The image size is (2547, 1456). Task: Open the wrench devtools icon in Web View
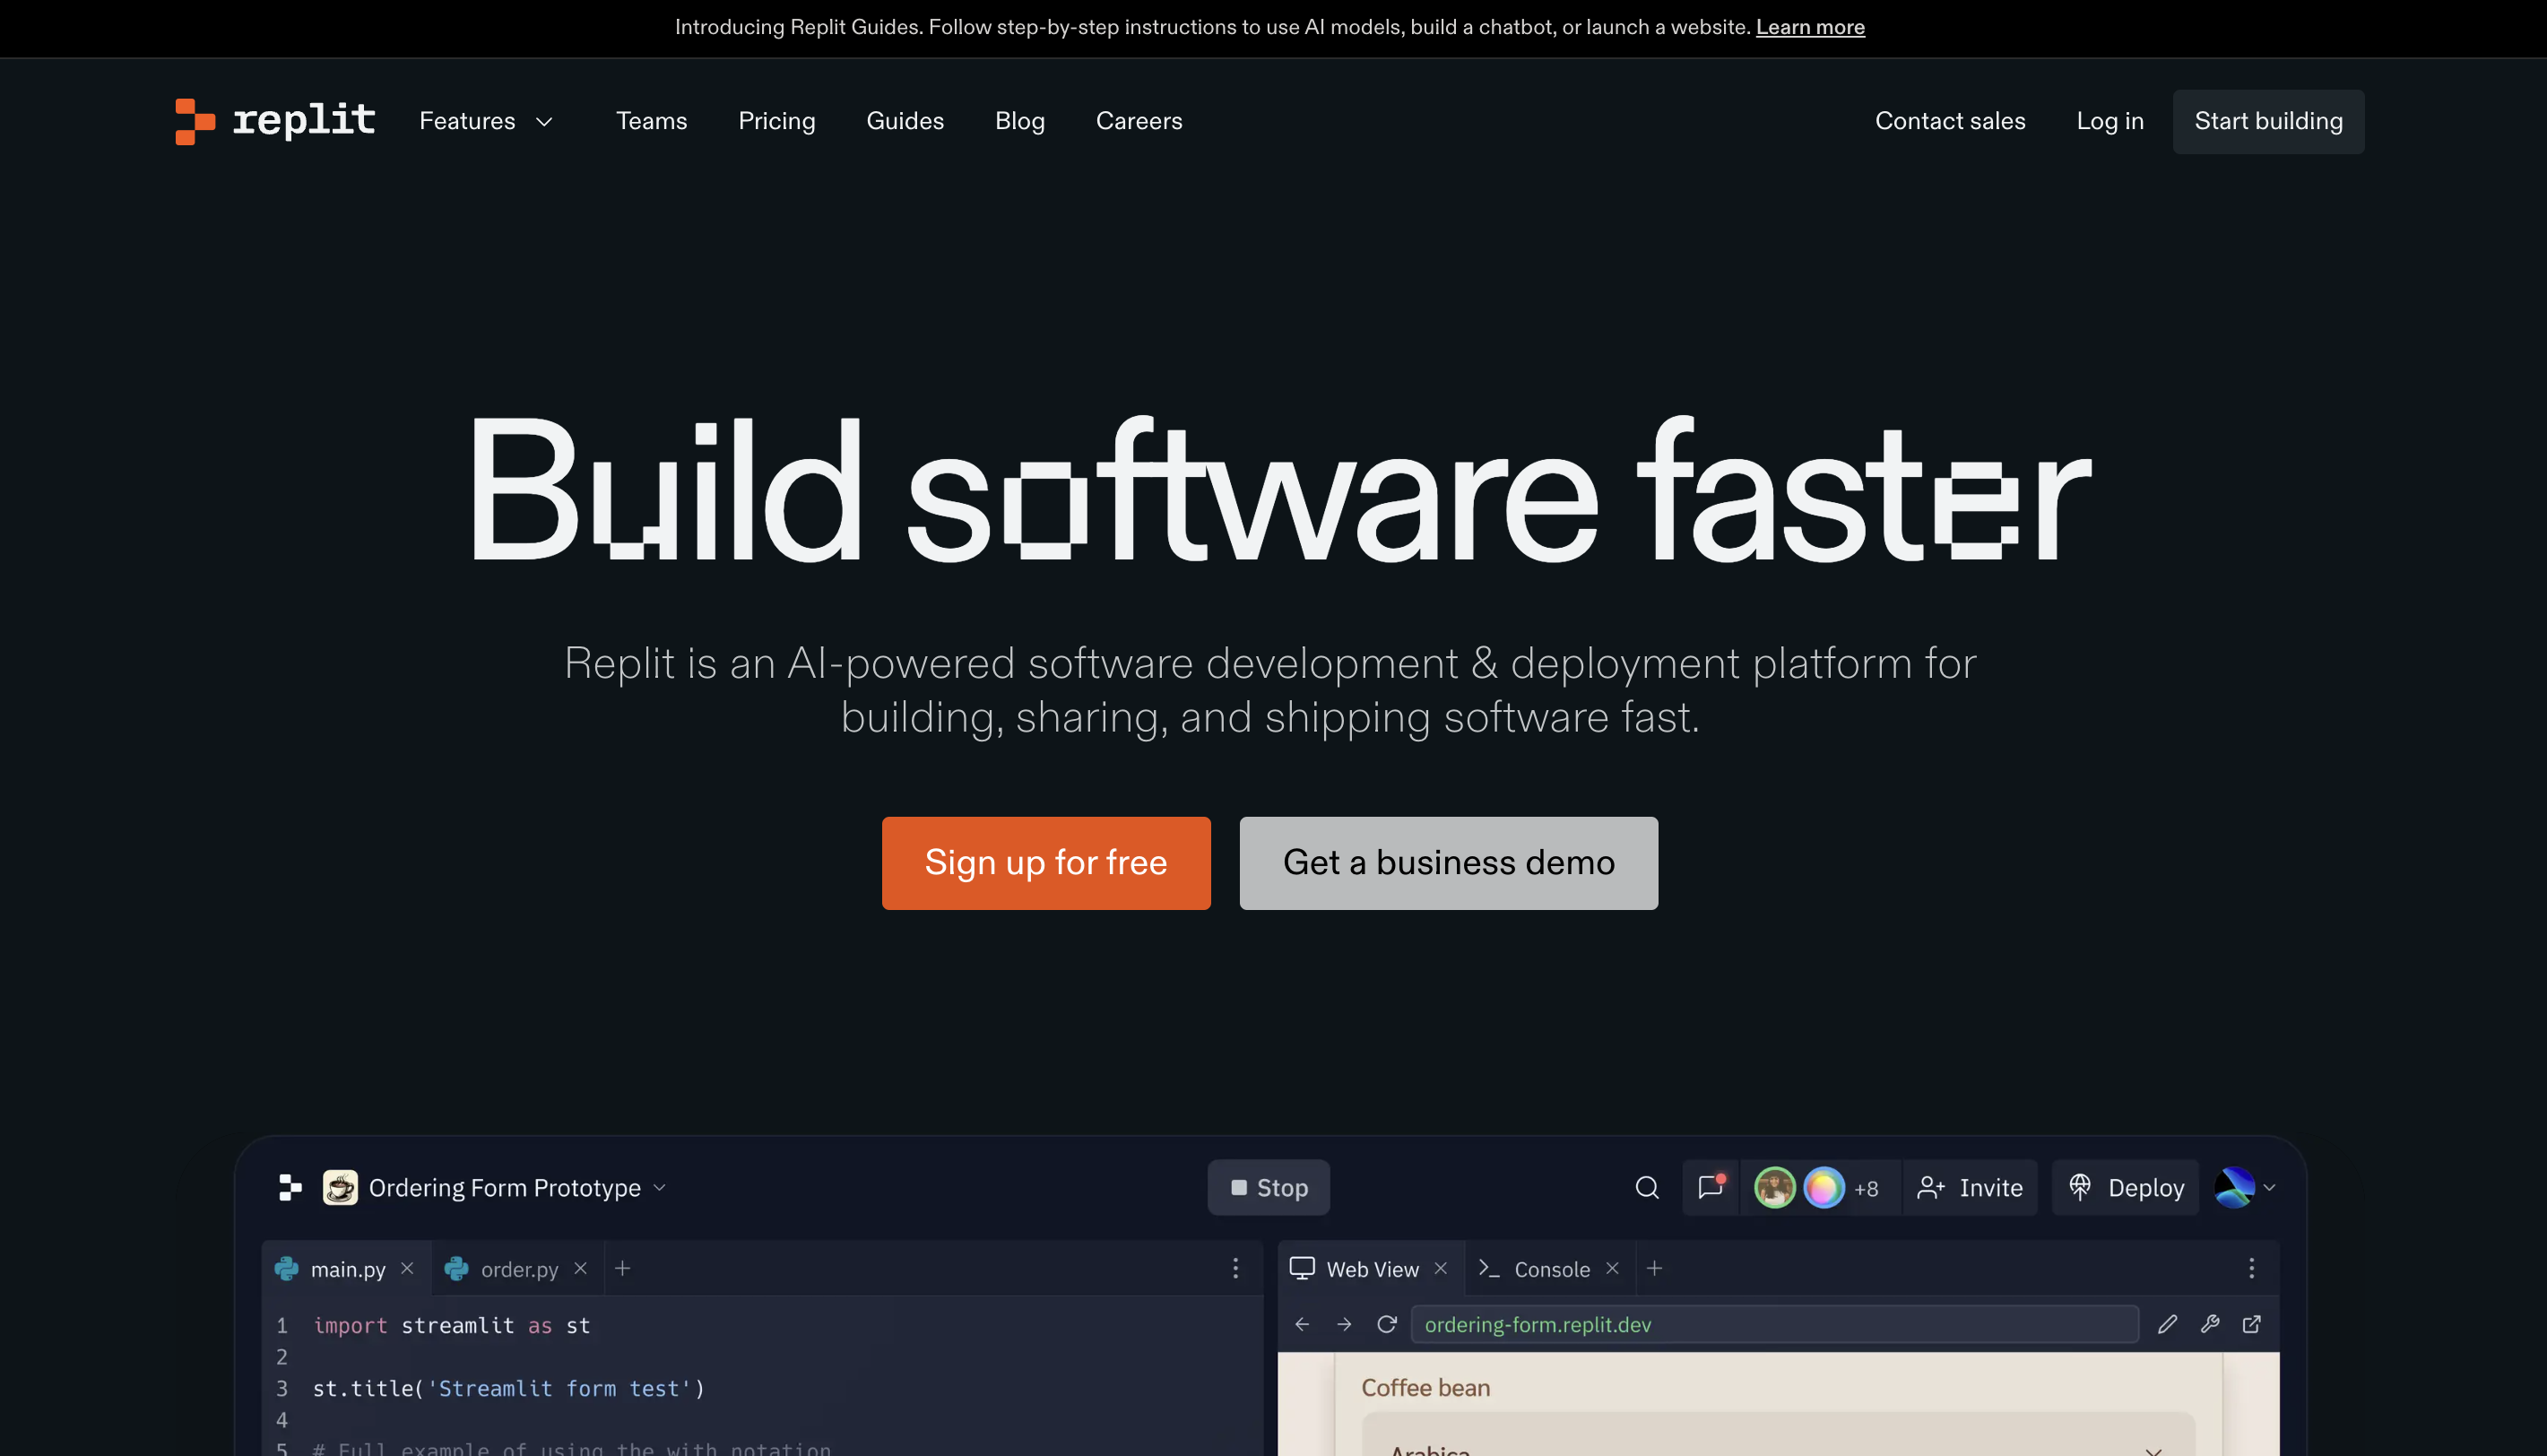point(2209,1324)
